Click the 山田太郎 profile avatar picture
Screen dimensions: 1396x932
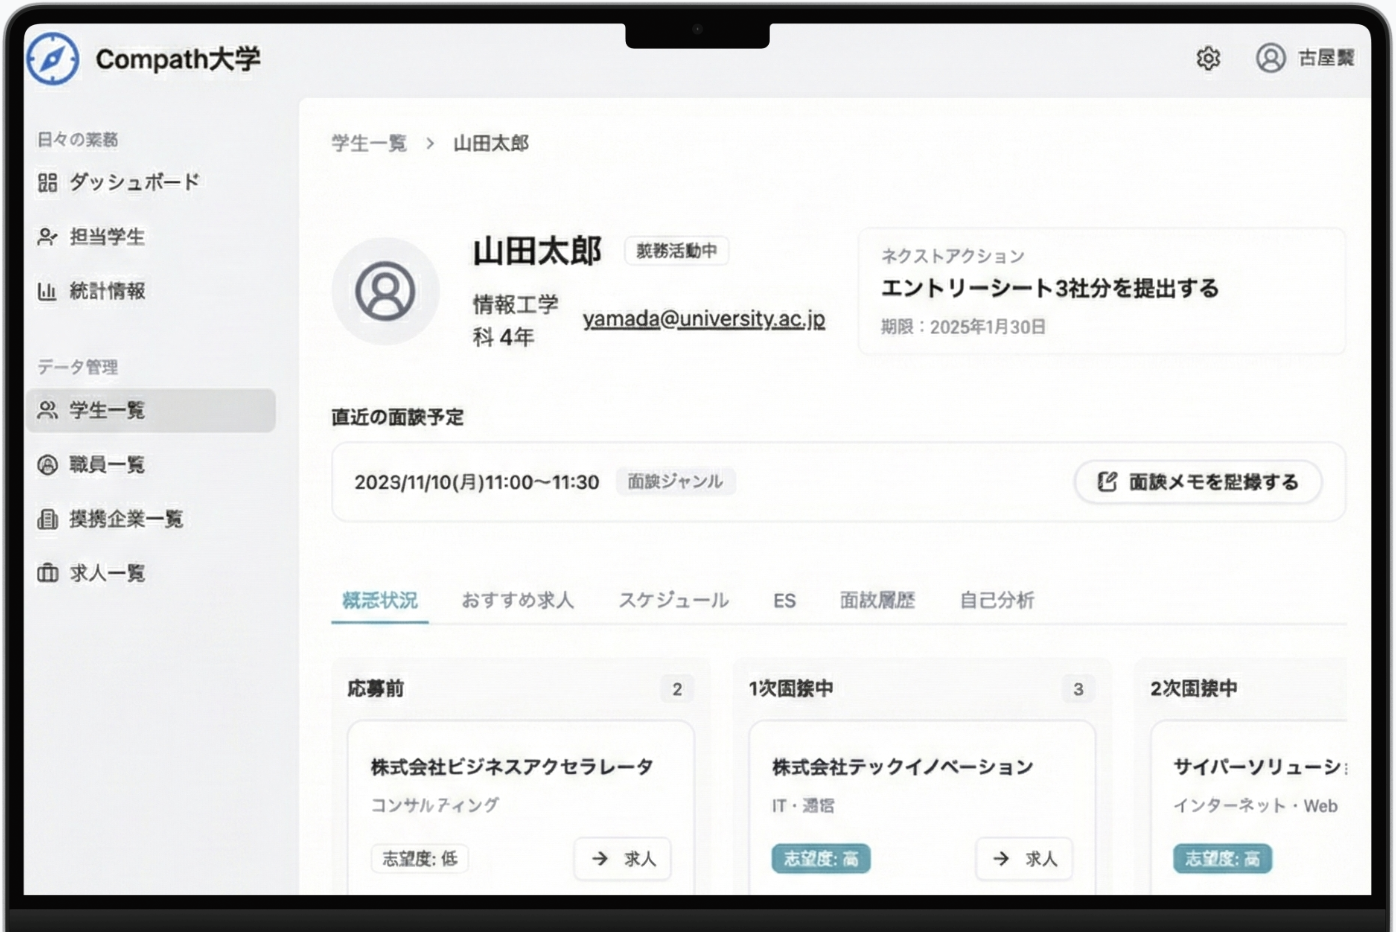click(x=385, y=291)
